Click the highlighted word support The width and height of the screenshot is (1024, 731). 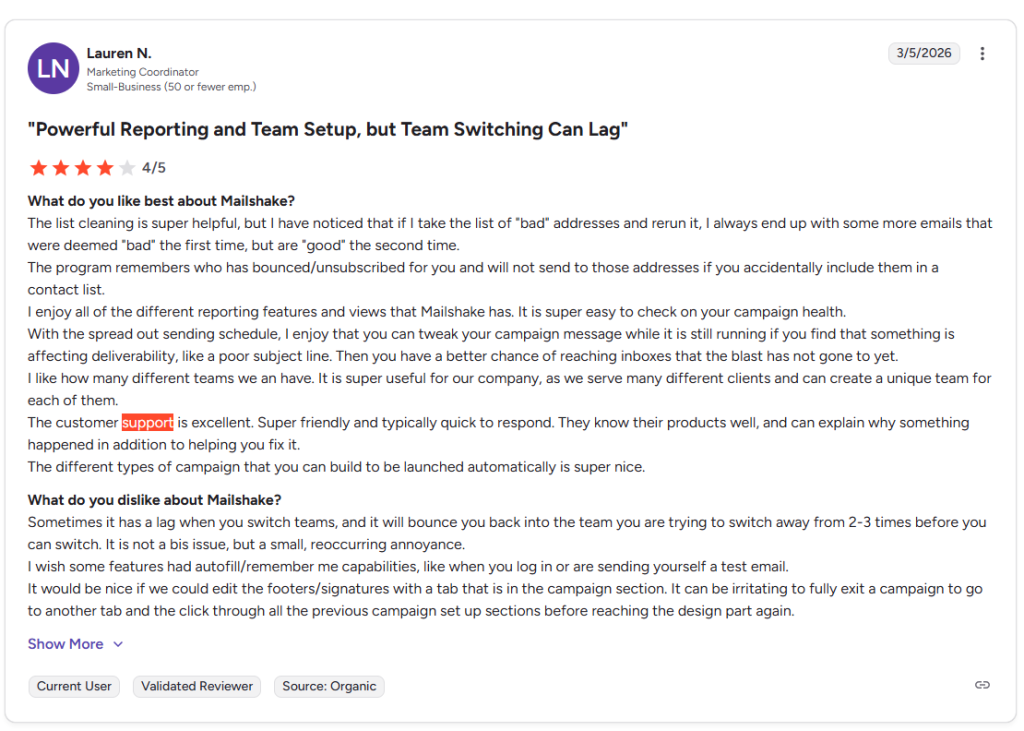point(147,422)
